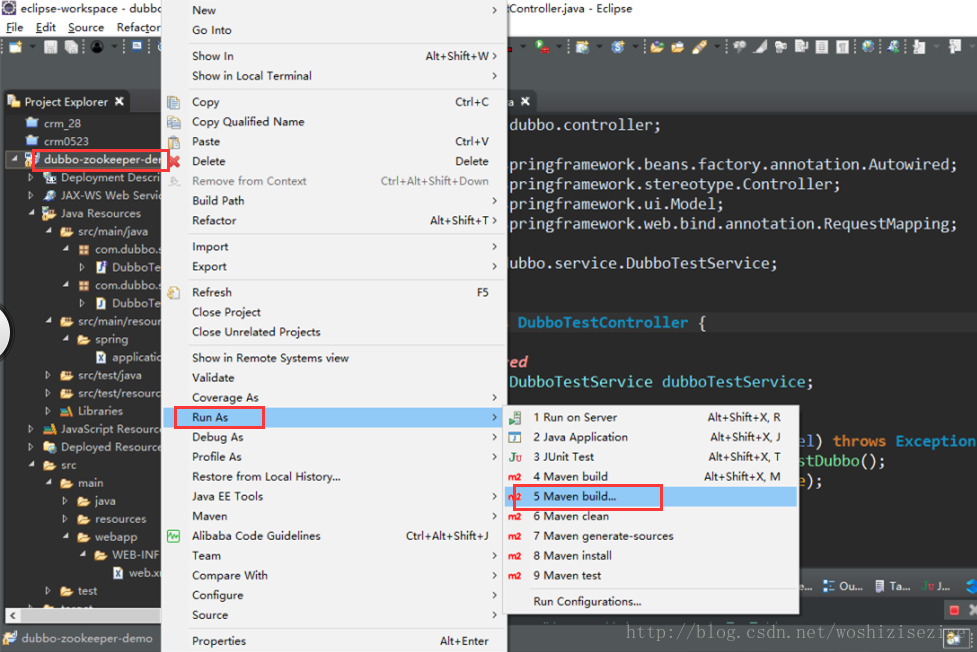Viewport: 977px width, 652px height.
Task: Collapse the dubbo-zookeeper-demo project node
Action: coord(14,159)
